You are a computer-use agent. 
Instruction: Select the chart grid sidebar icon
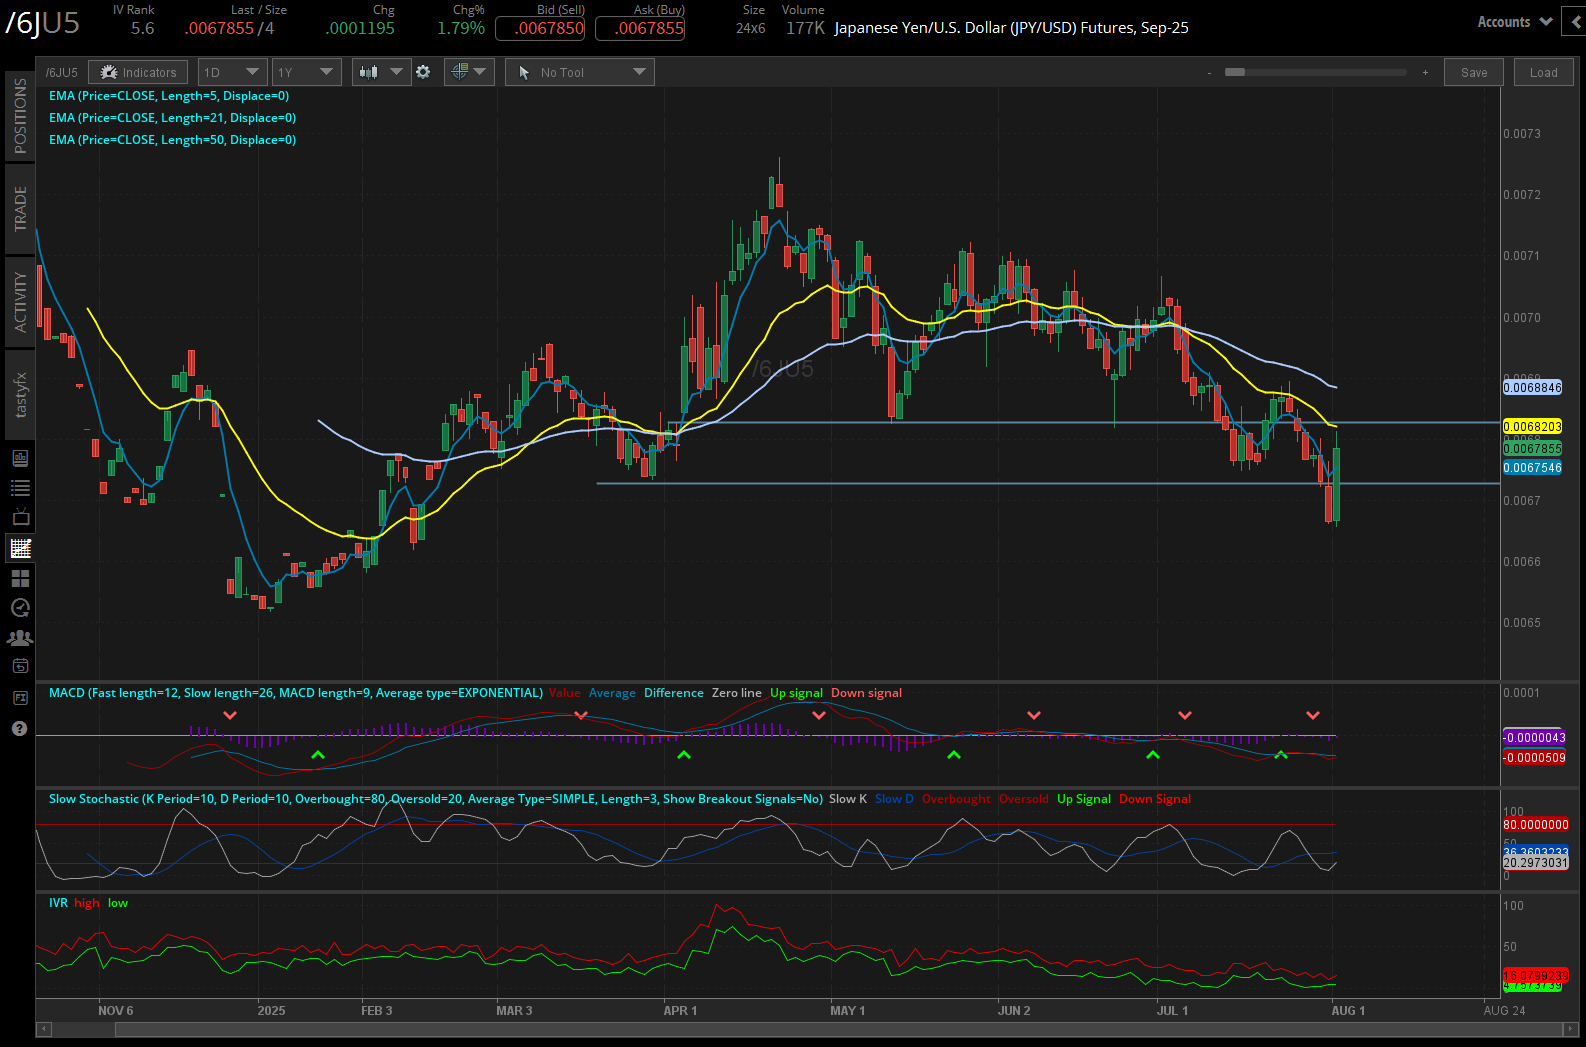20,548
